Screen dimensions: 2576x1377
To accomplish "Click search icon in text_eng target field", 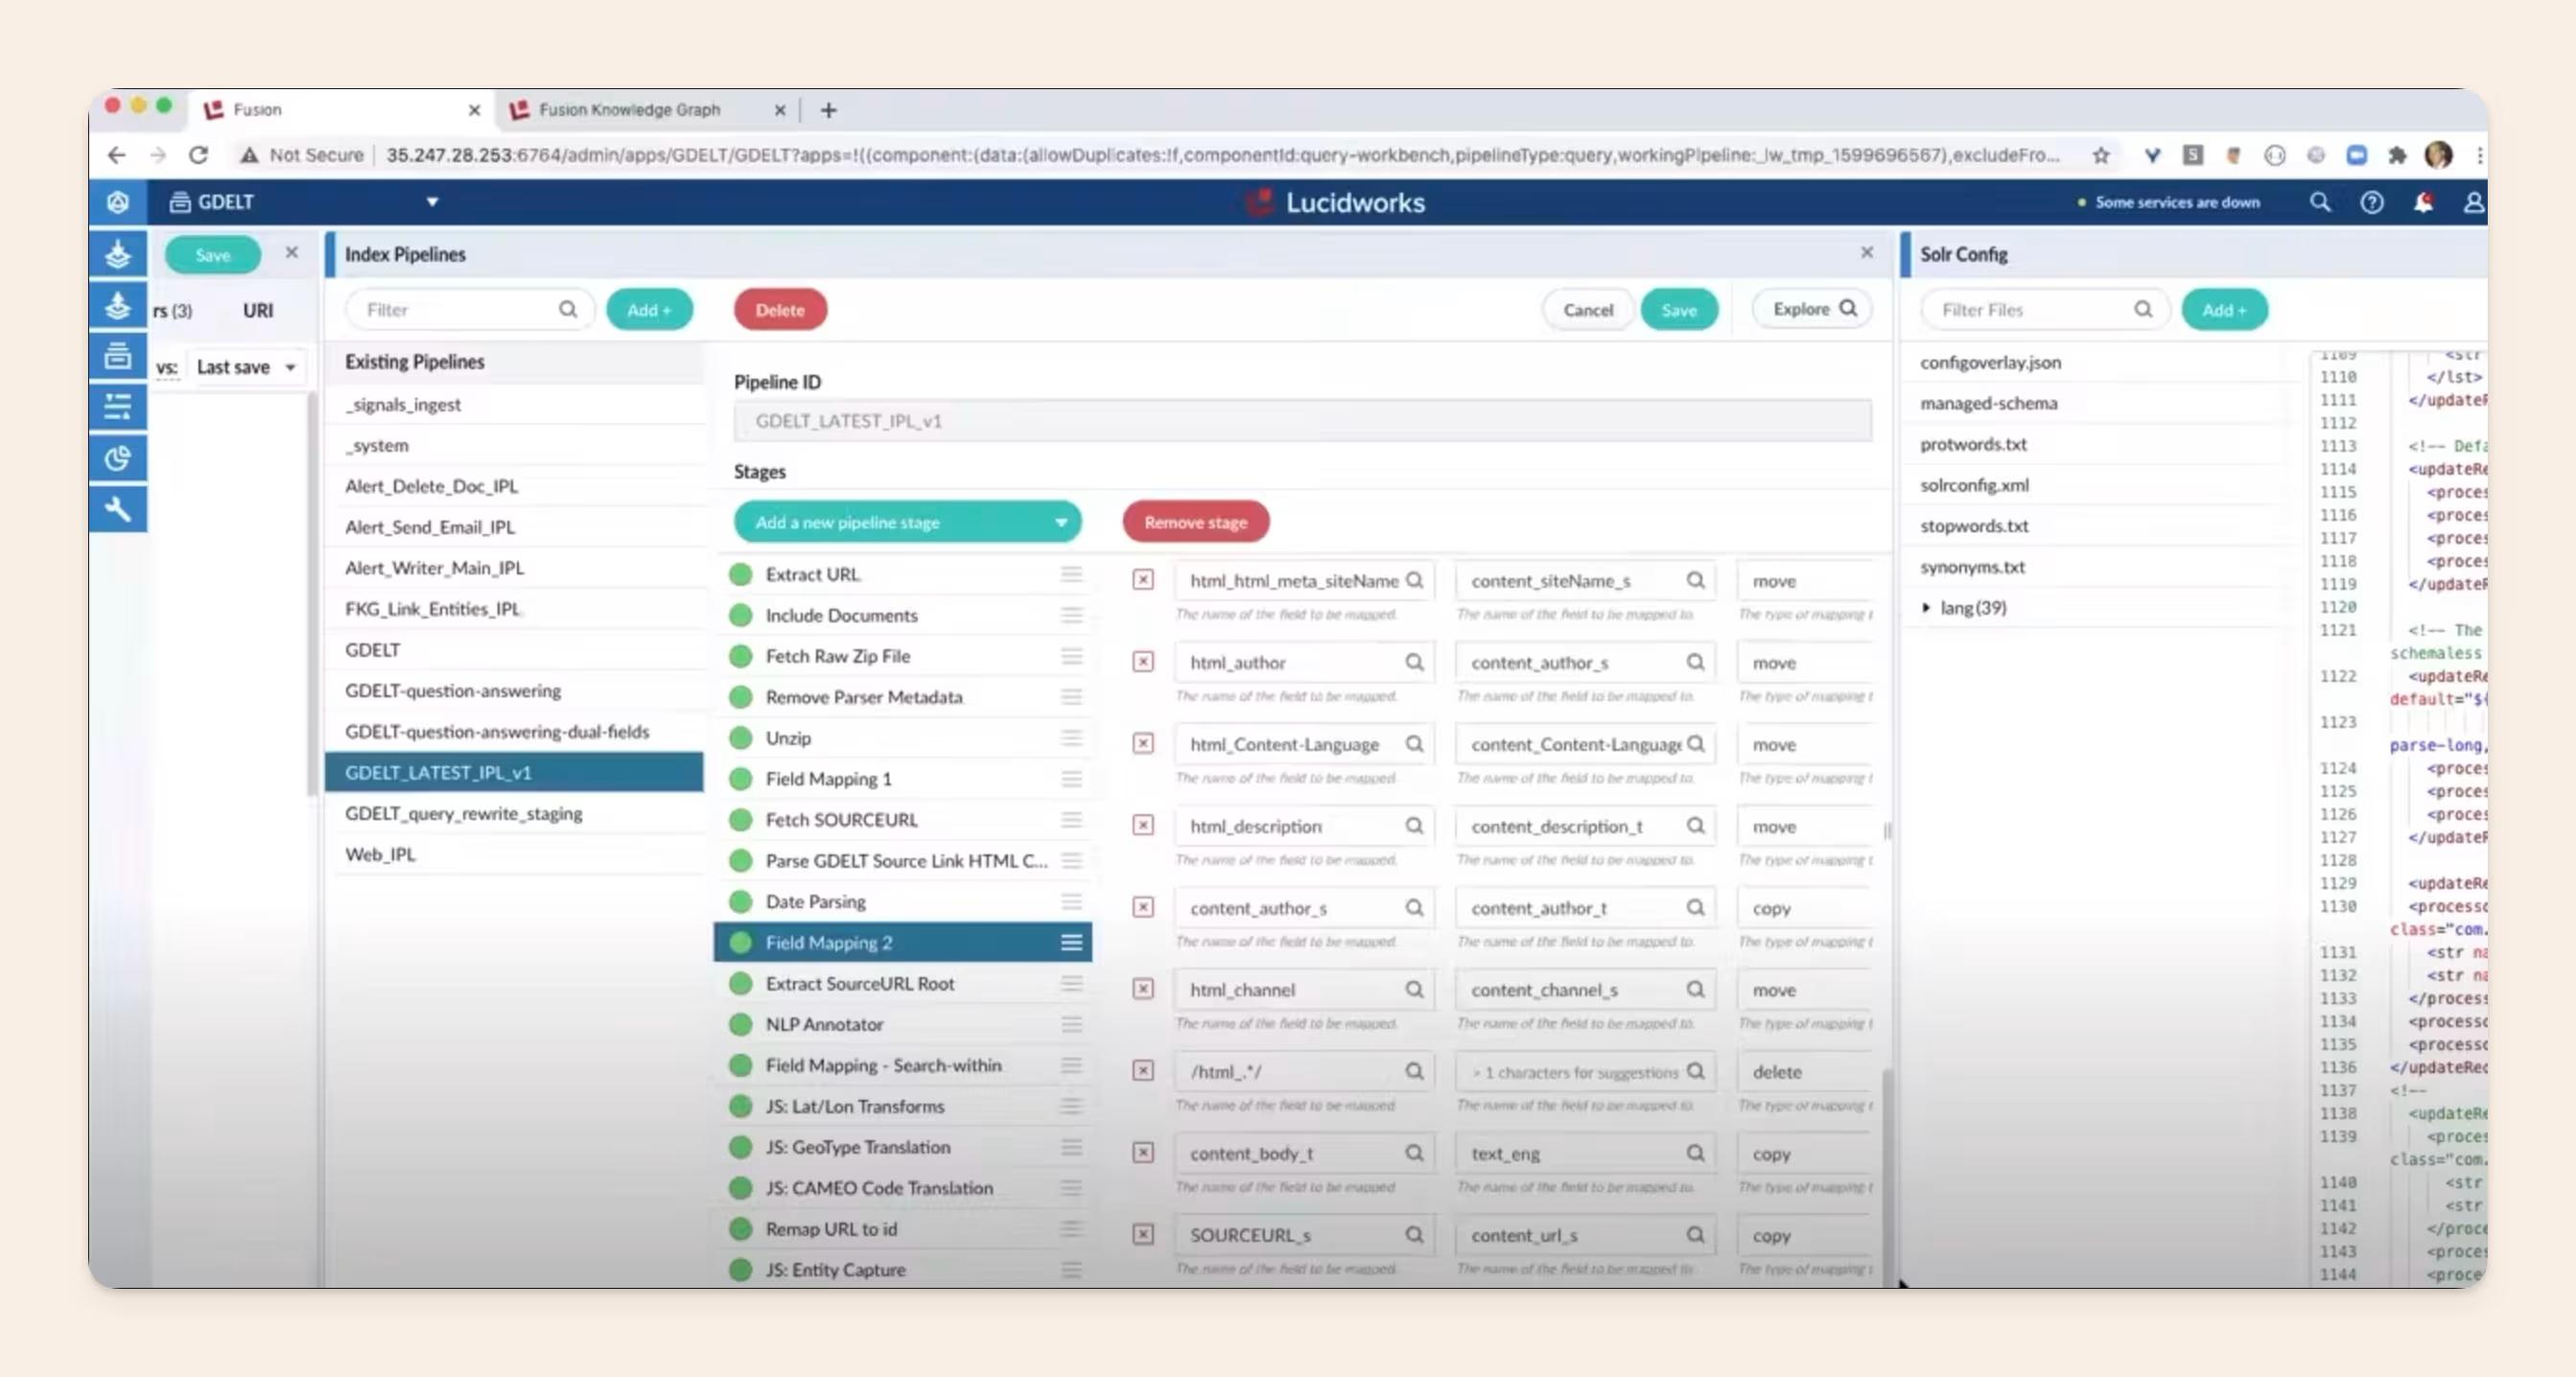I will coord(1695,1153).
